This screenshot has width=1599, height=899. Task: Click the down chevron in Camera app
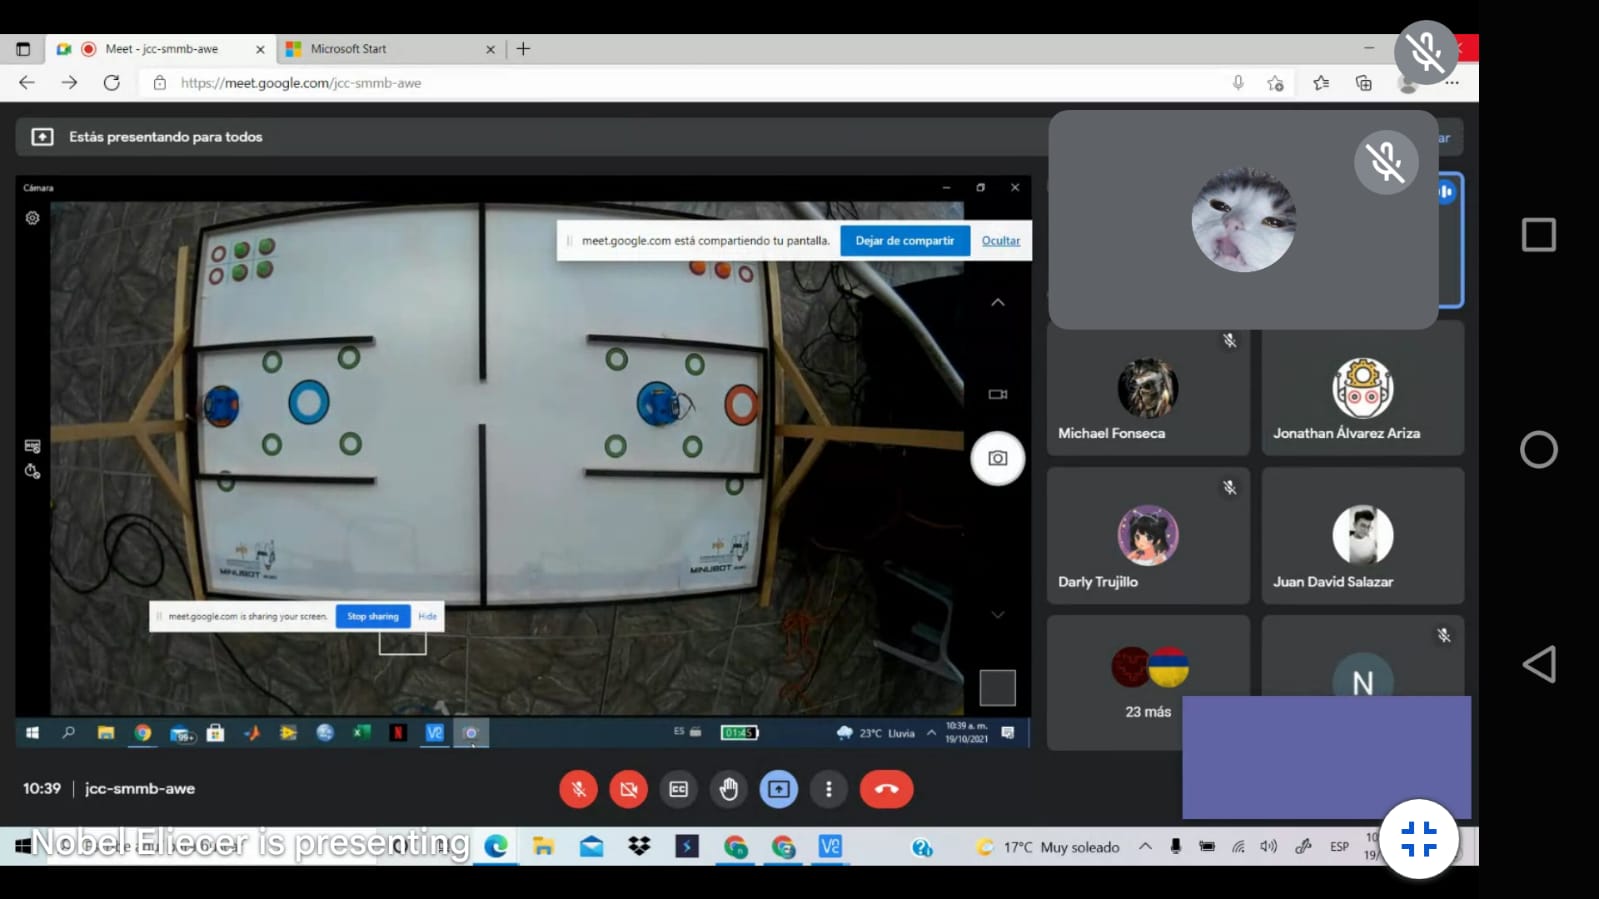coord(997,615)
